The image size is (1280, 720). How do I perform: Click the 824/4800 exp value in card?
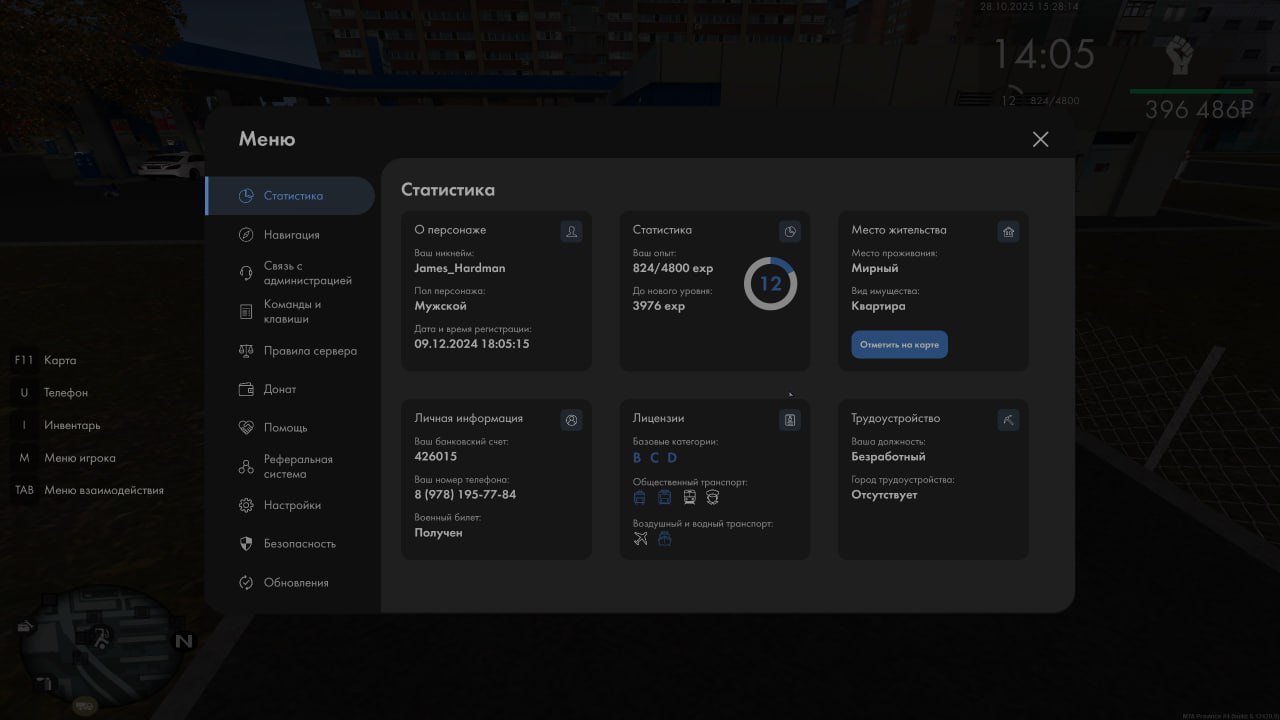tap(673, 268)
